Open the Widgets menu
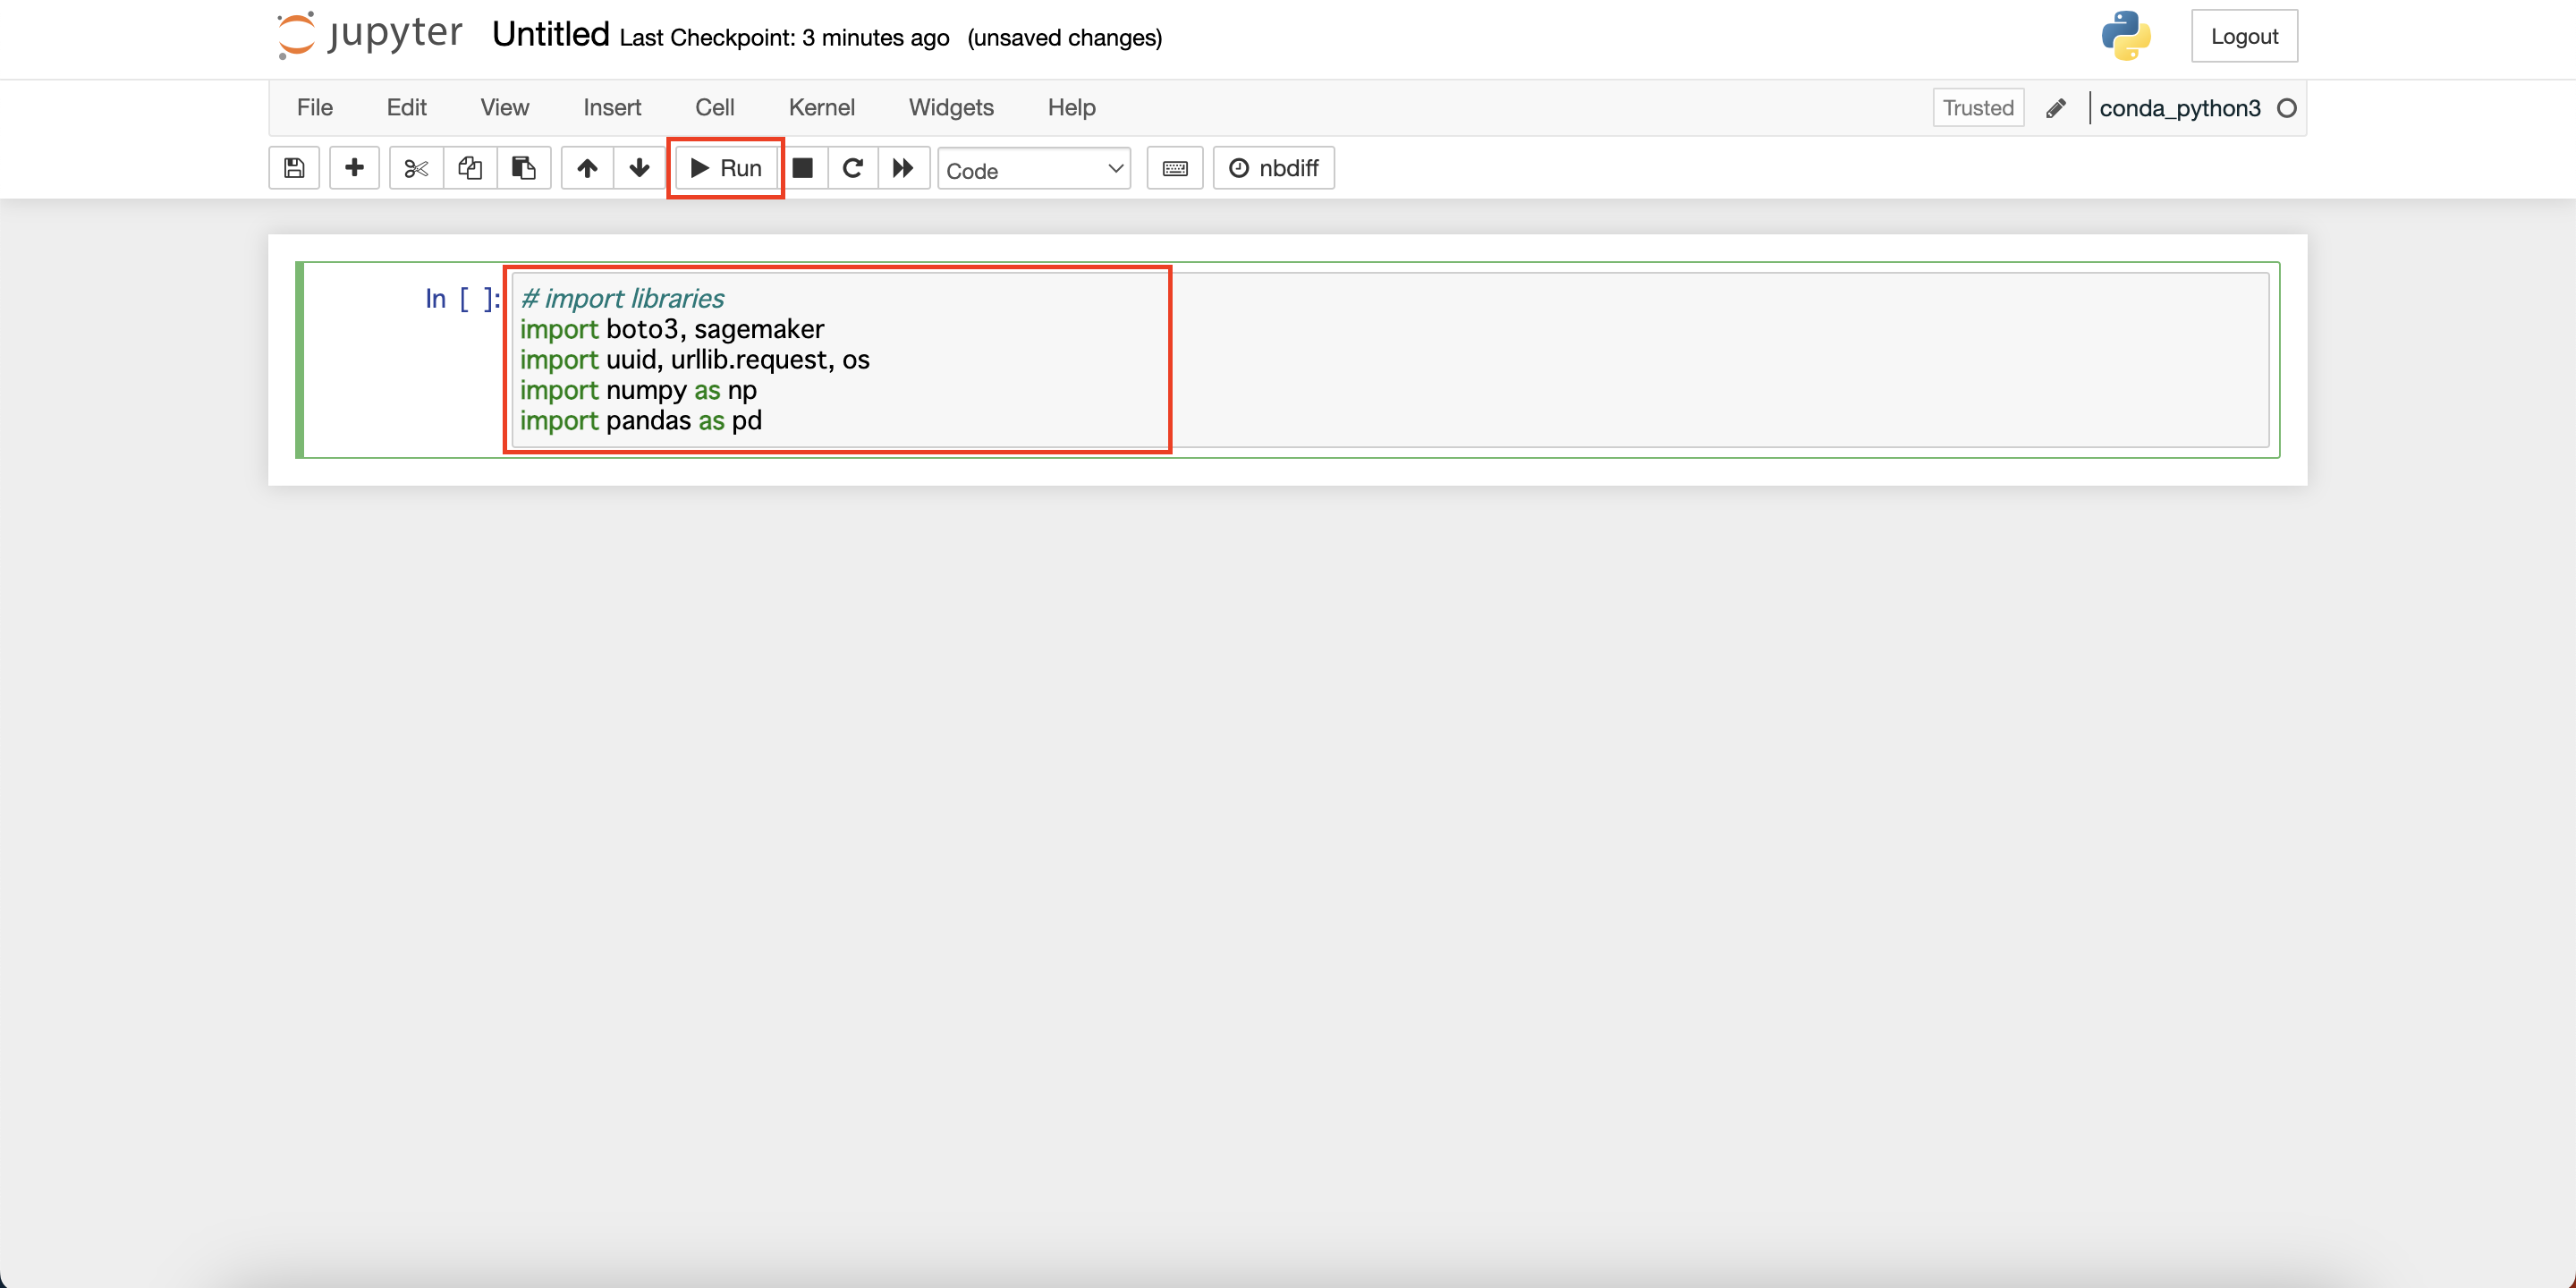Viewport: 2576px width, 1288px height. [x=951, y=107]
